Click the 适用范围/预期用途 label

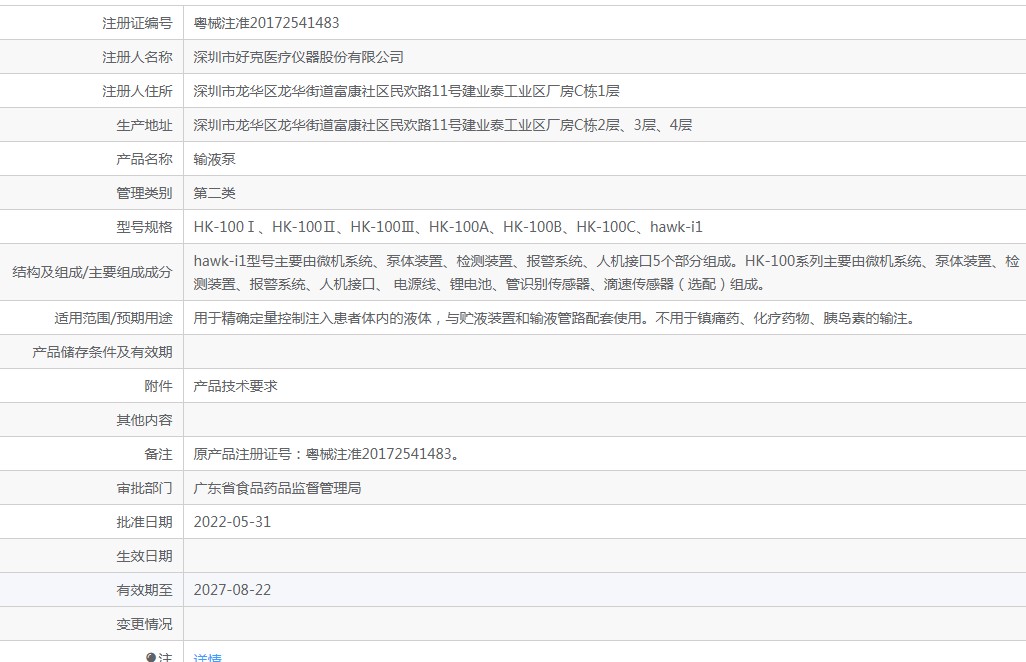[x=113, y=318]
